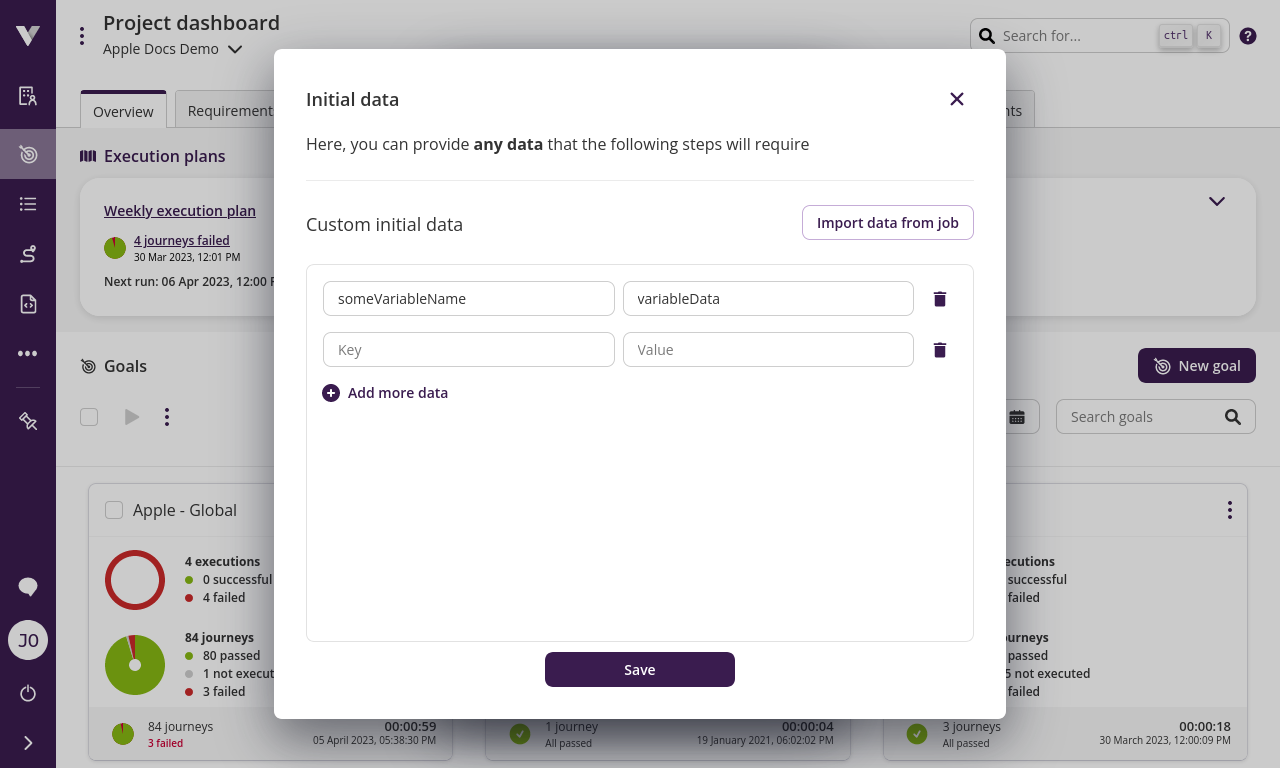Run selected goals with play icon

point(132,417)
